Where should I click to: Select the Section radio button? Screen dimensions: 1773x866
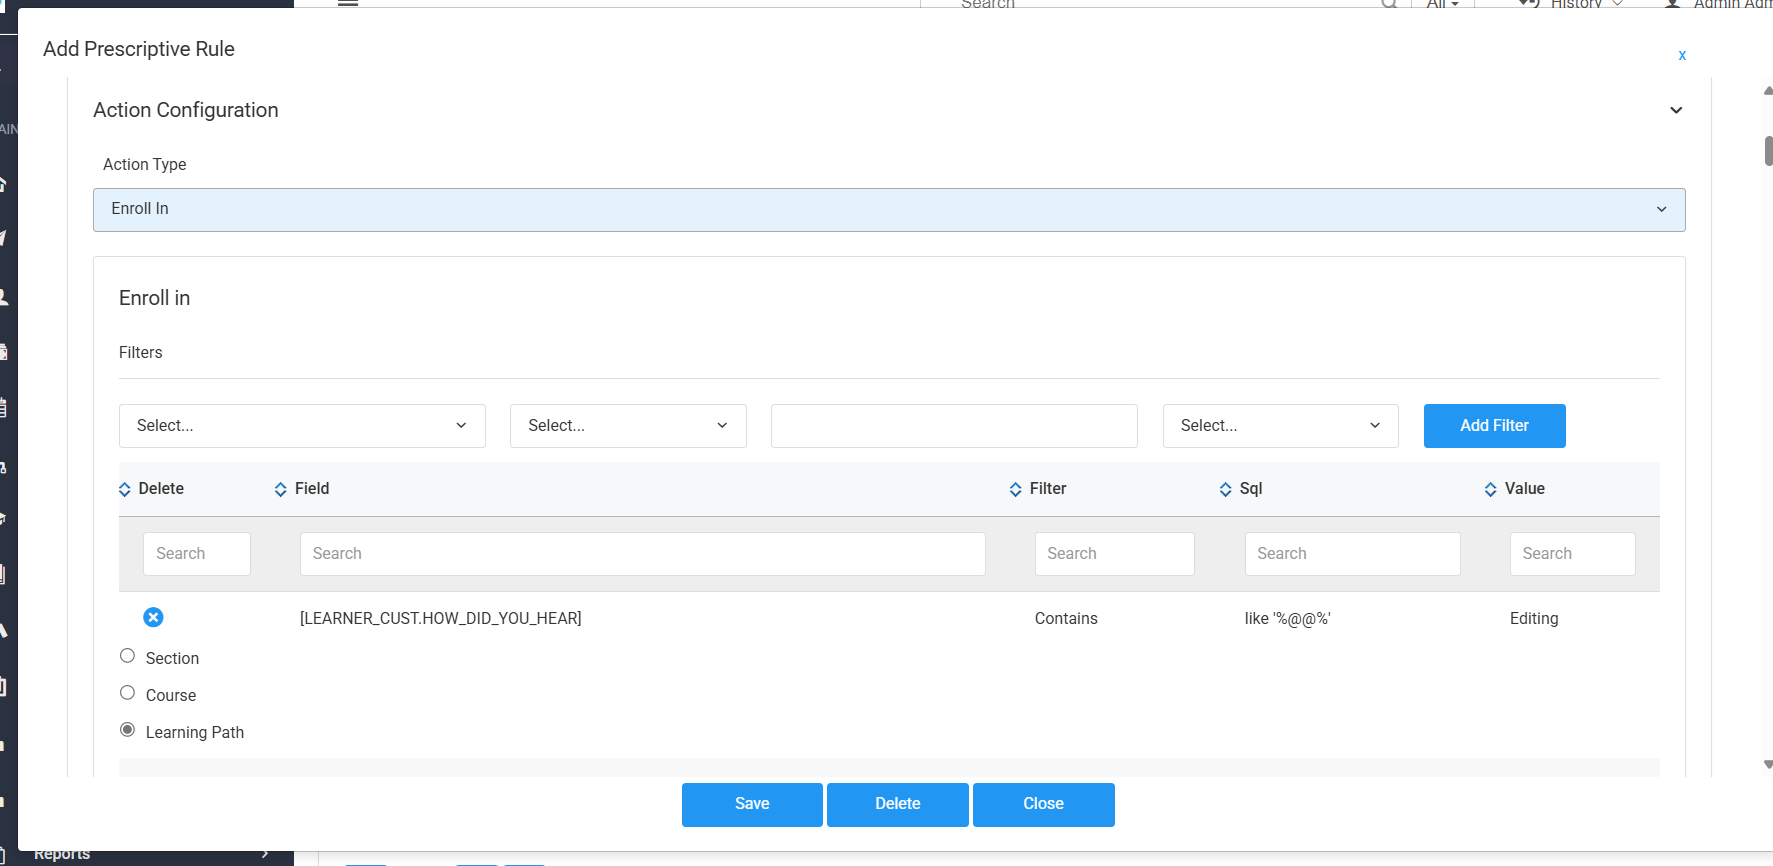(x=128, y=656)
